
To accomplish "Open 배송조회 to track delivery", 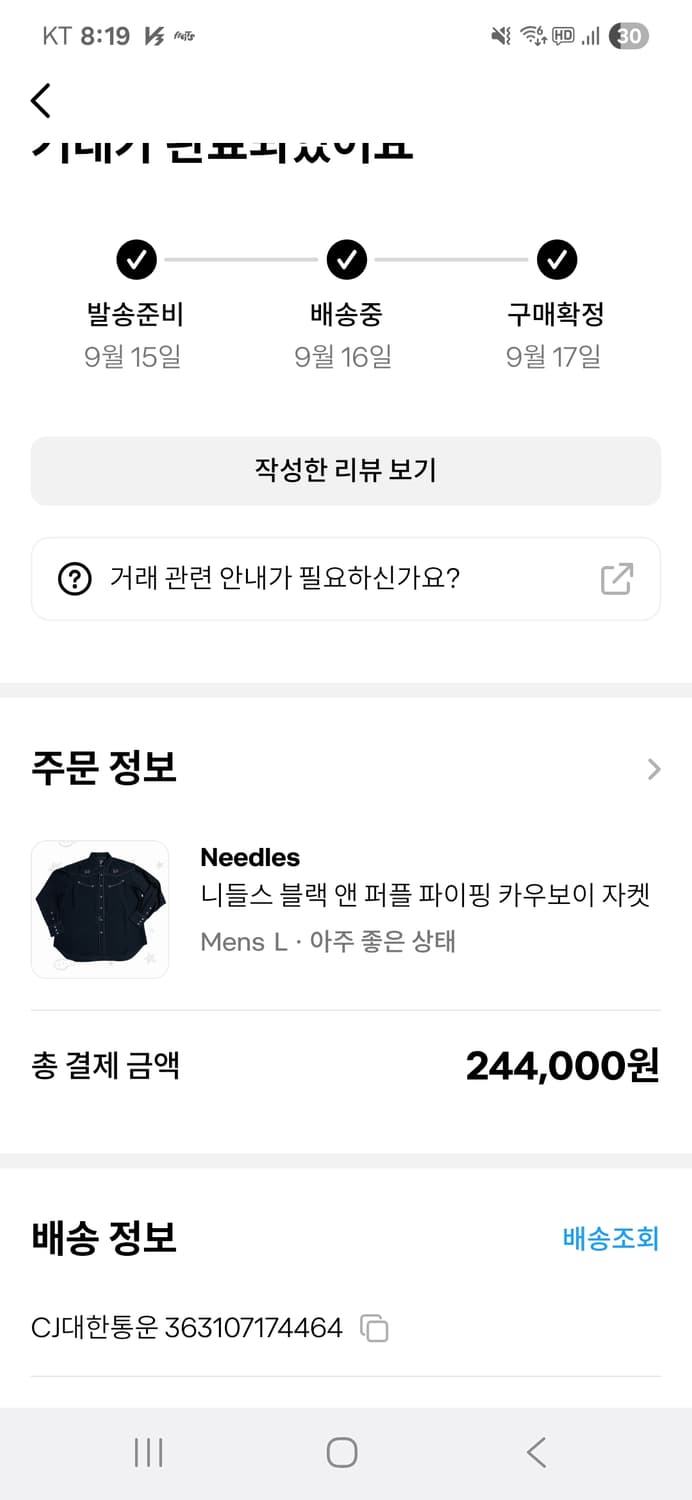I will [x=611, y=1239].
